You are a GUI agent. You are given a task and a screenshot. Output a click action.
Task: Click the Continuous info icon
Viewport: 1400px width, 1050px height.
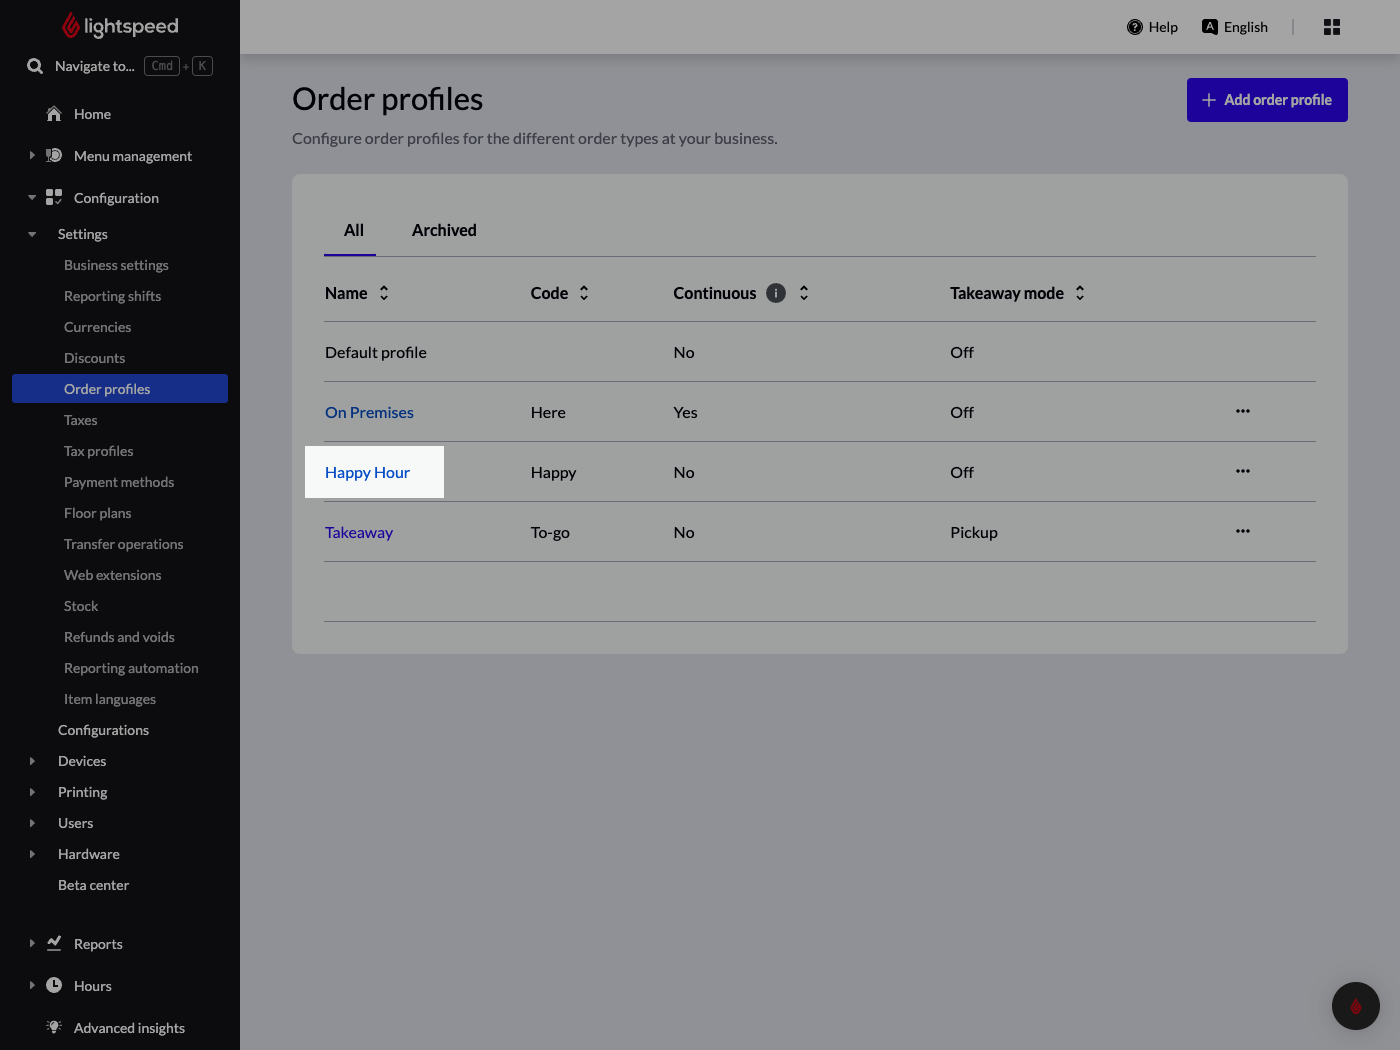pyautogui.click(x=776, y=293)
